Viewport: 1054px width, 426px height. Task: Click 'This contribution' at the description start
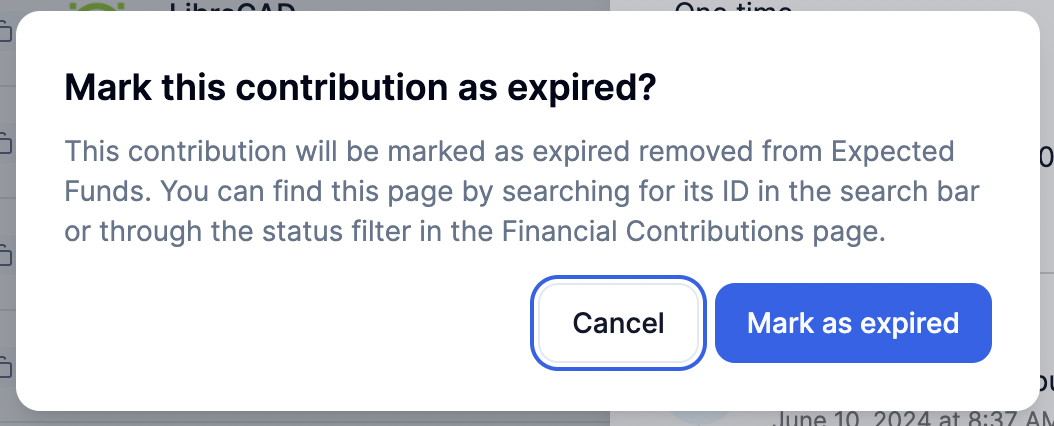click(x=174, y=153)
